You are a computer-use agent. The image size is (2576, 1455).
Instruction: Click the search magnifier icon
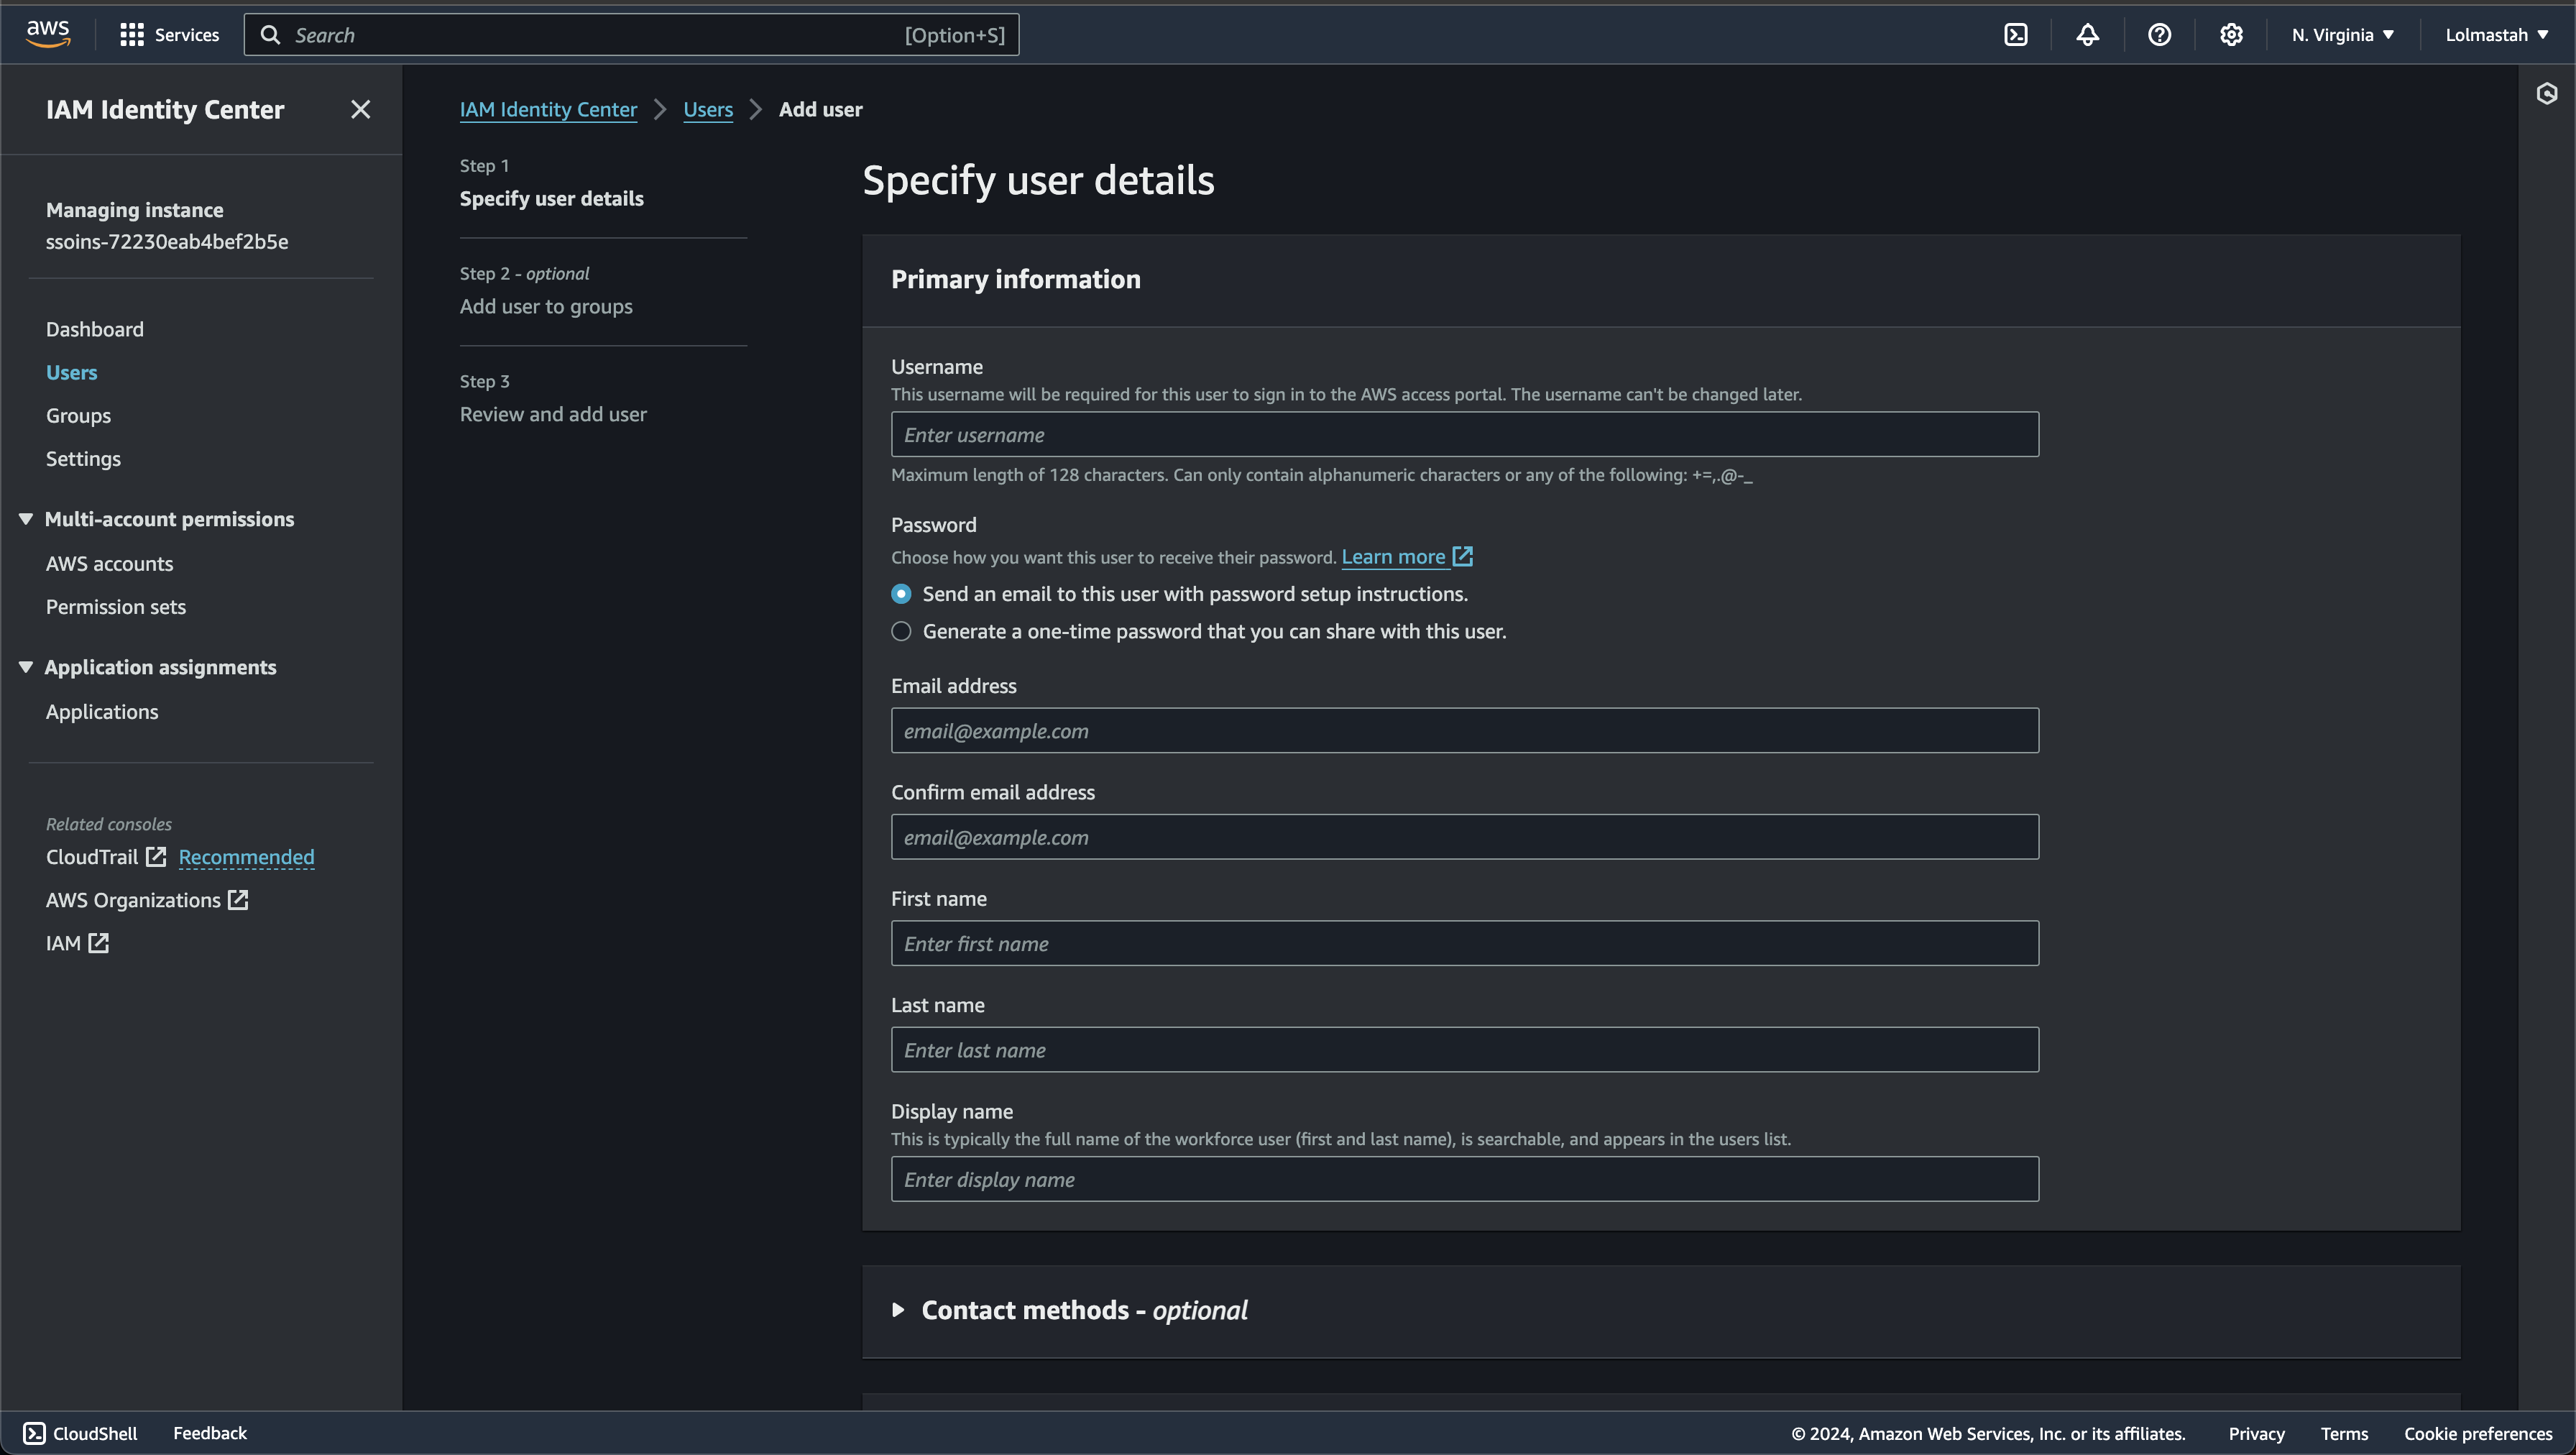270,35
